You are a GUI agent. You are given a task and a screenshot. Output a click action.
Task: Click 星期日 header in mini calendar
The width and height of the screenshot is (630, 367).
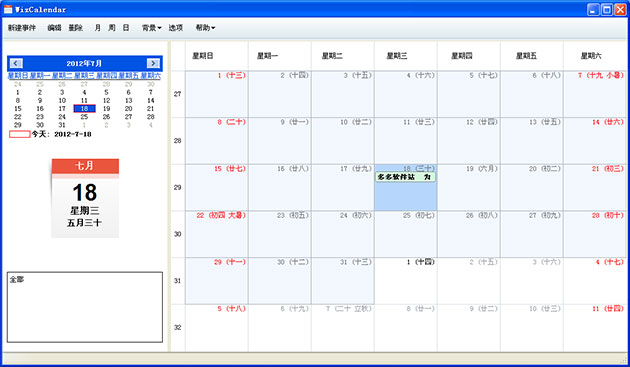[18, 76]
